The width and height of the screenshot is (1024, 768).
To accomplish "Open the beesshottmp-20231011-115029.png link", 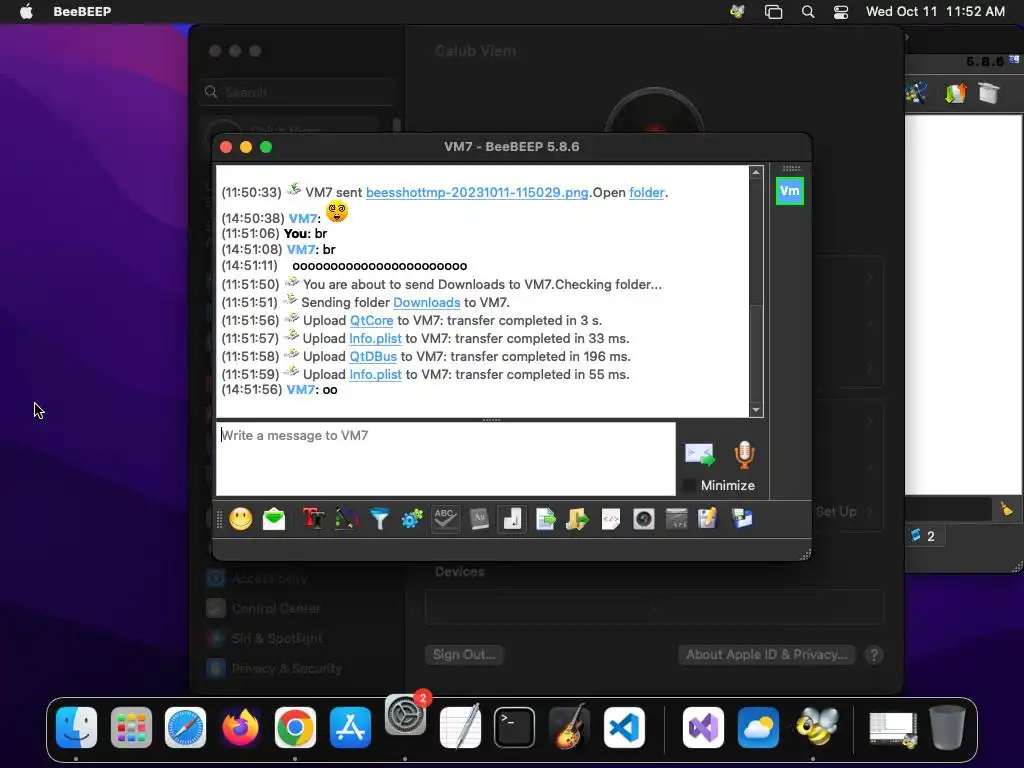I will pos(477,193).
